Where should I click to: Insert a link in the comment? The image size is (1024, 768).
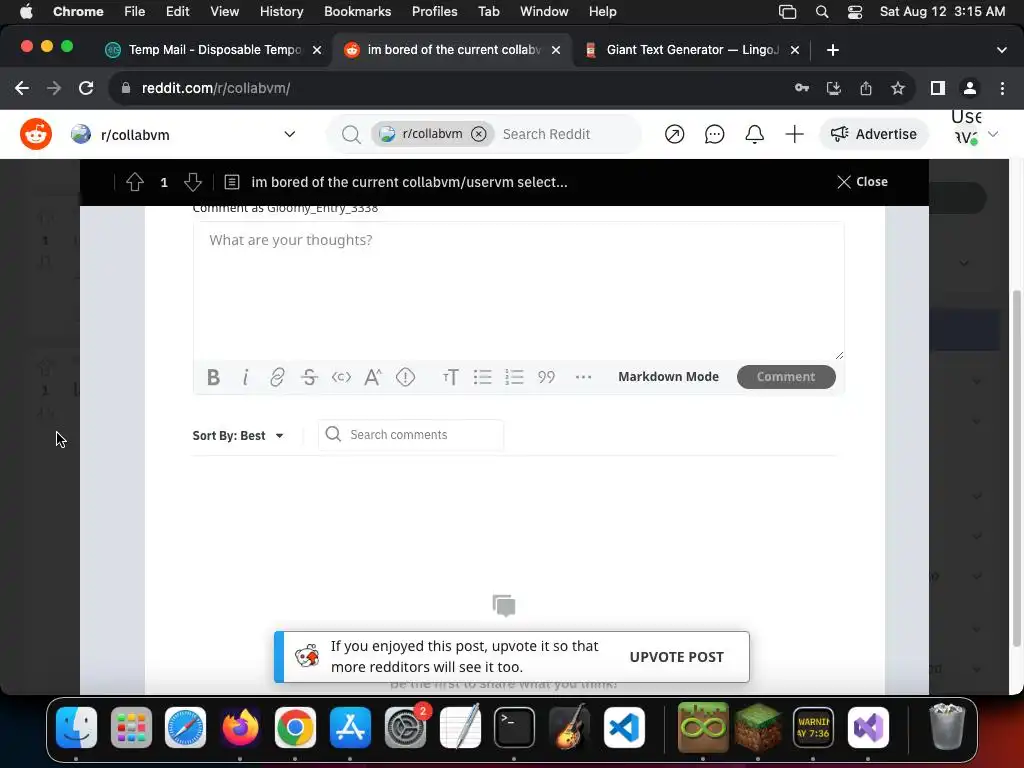point(277,377)
